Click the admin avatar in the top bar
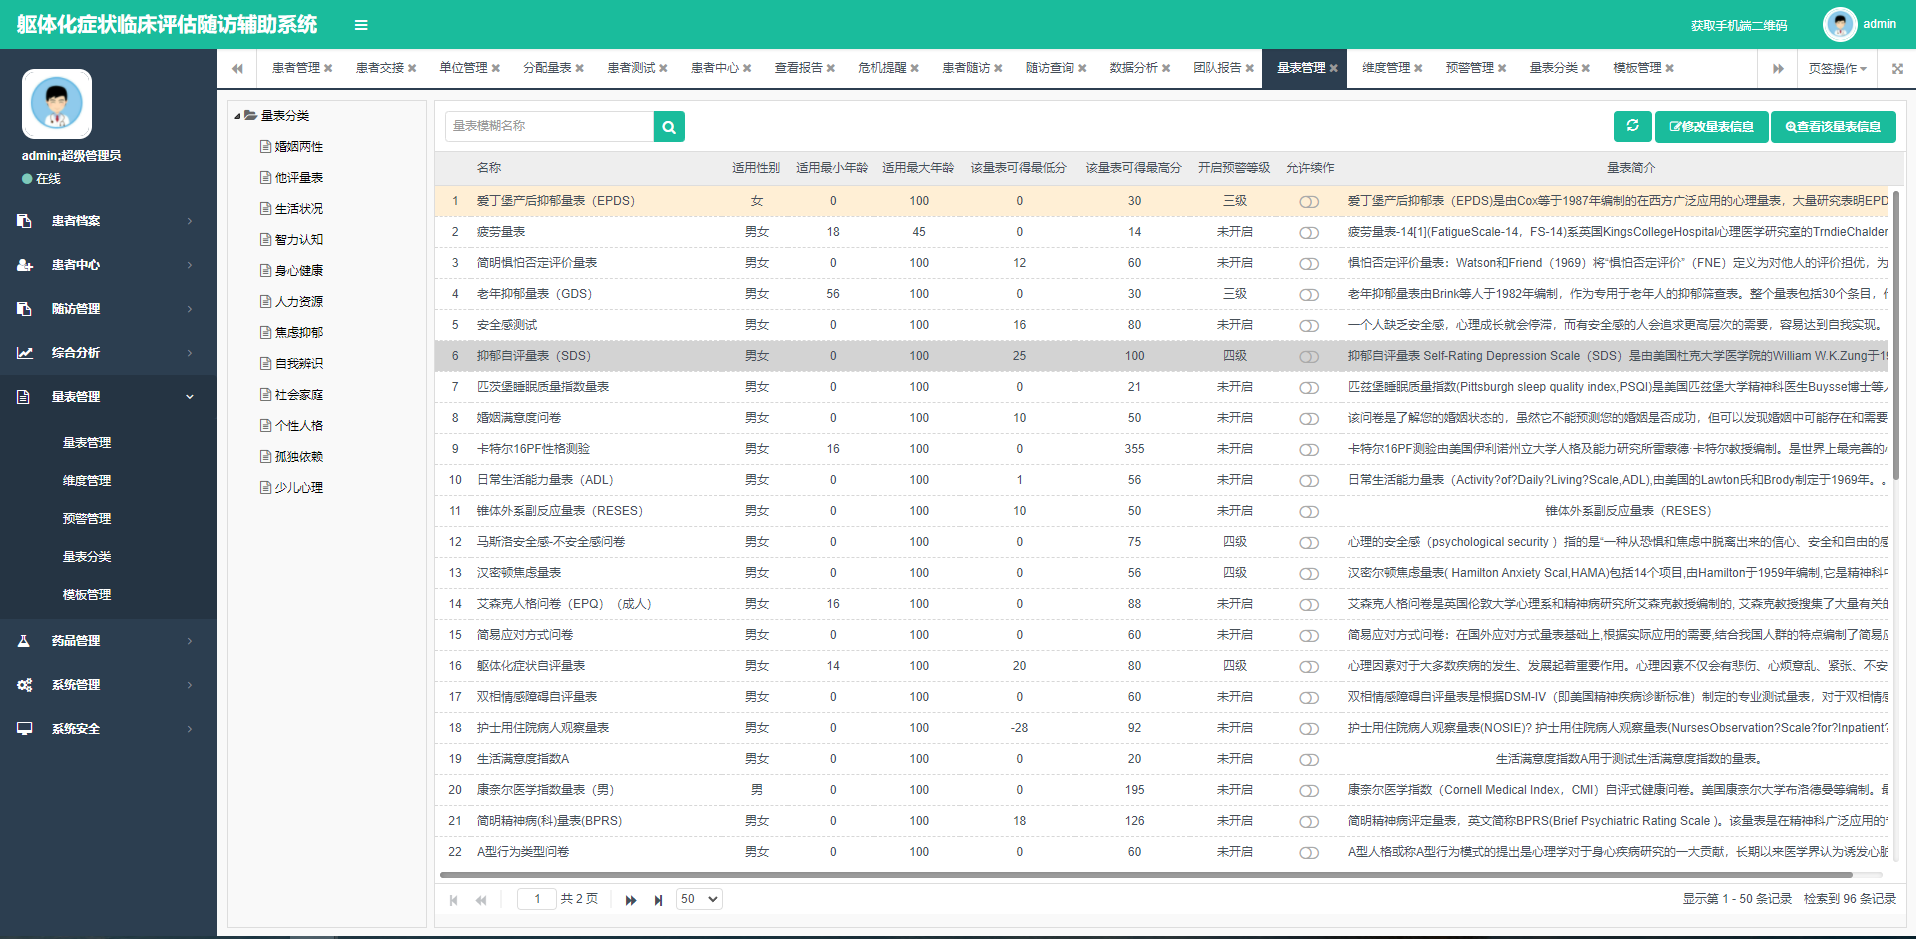Image resolution: width=1916 pixels, height=939 pixels. coord(1841,24)
